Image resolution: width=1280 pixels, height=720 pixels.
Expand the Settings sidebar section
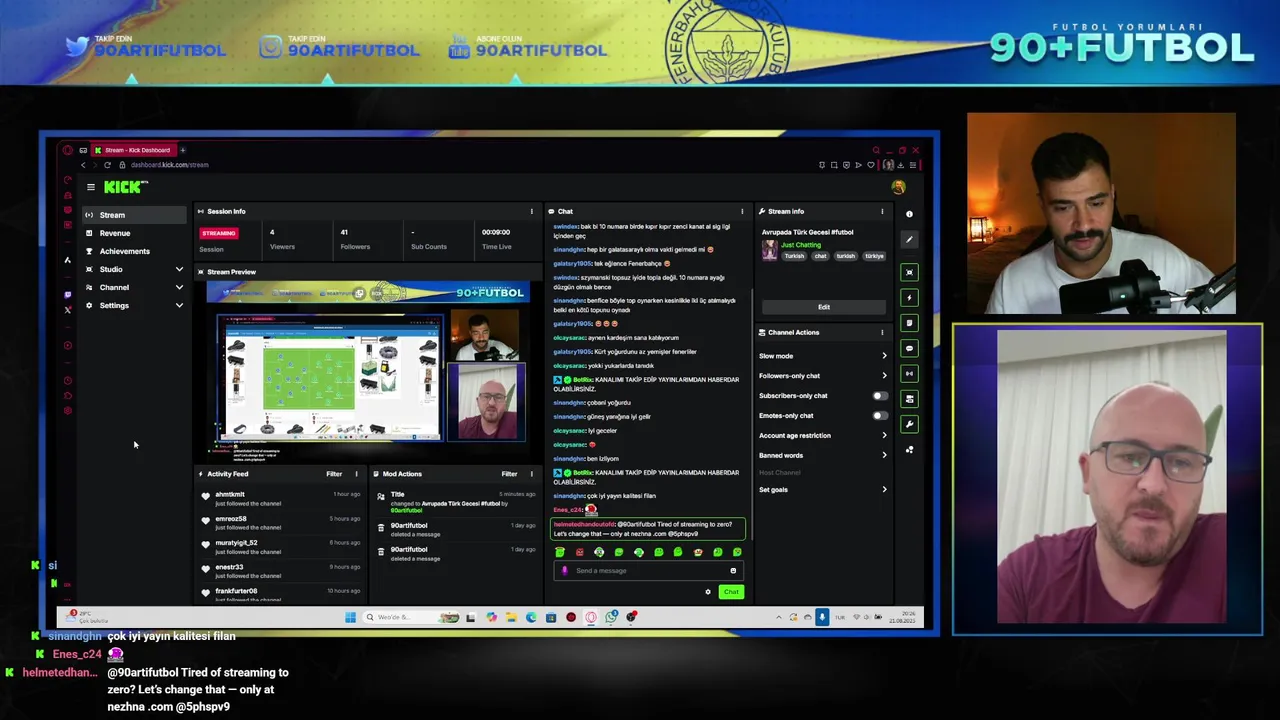point(134,305)
